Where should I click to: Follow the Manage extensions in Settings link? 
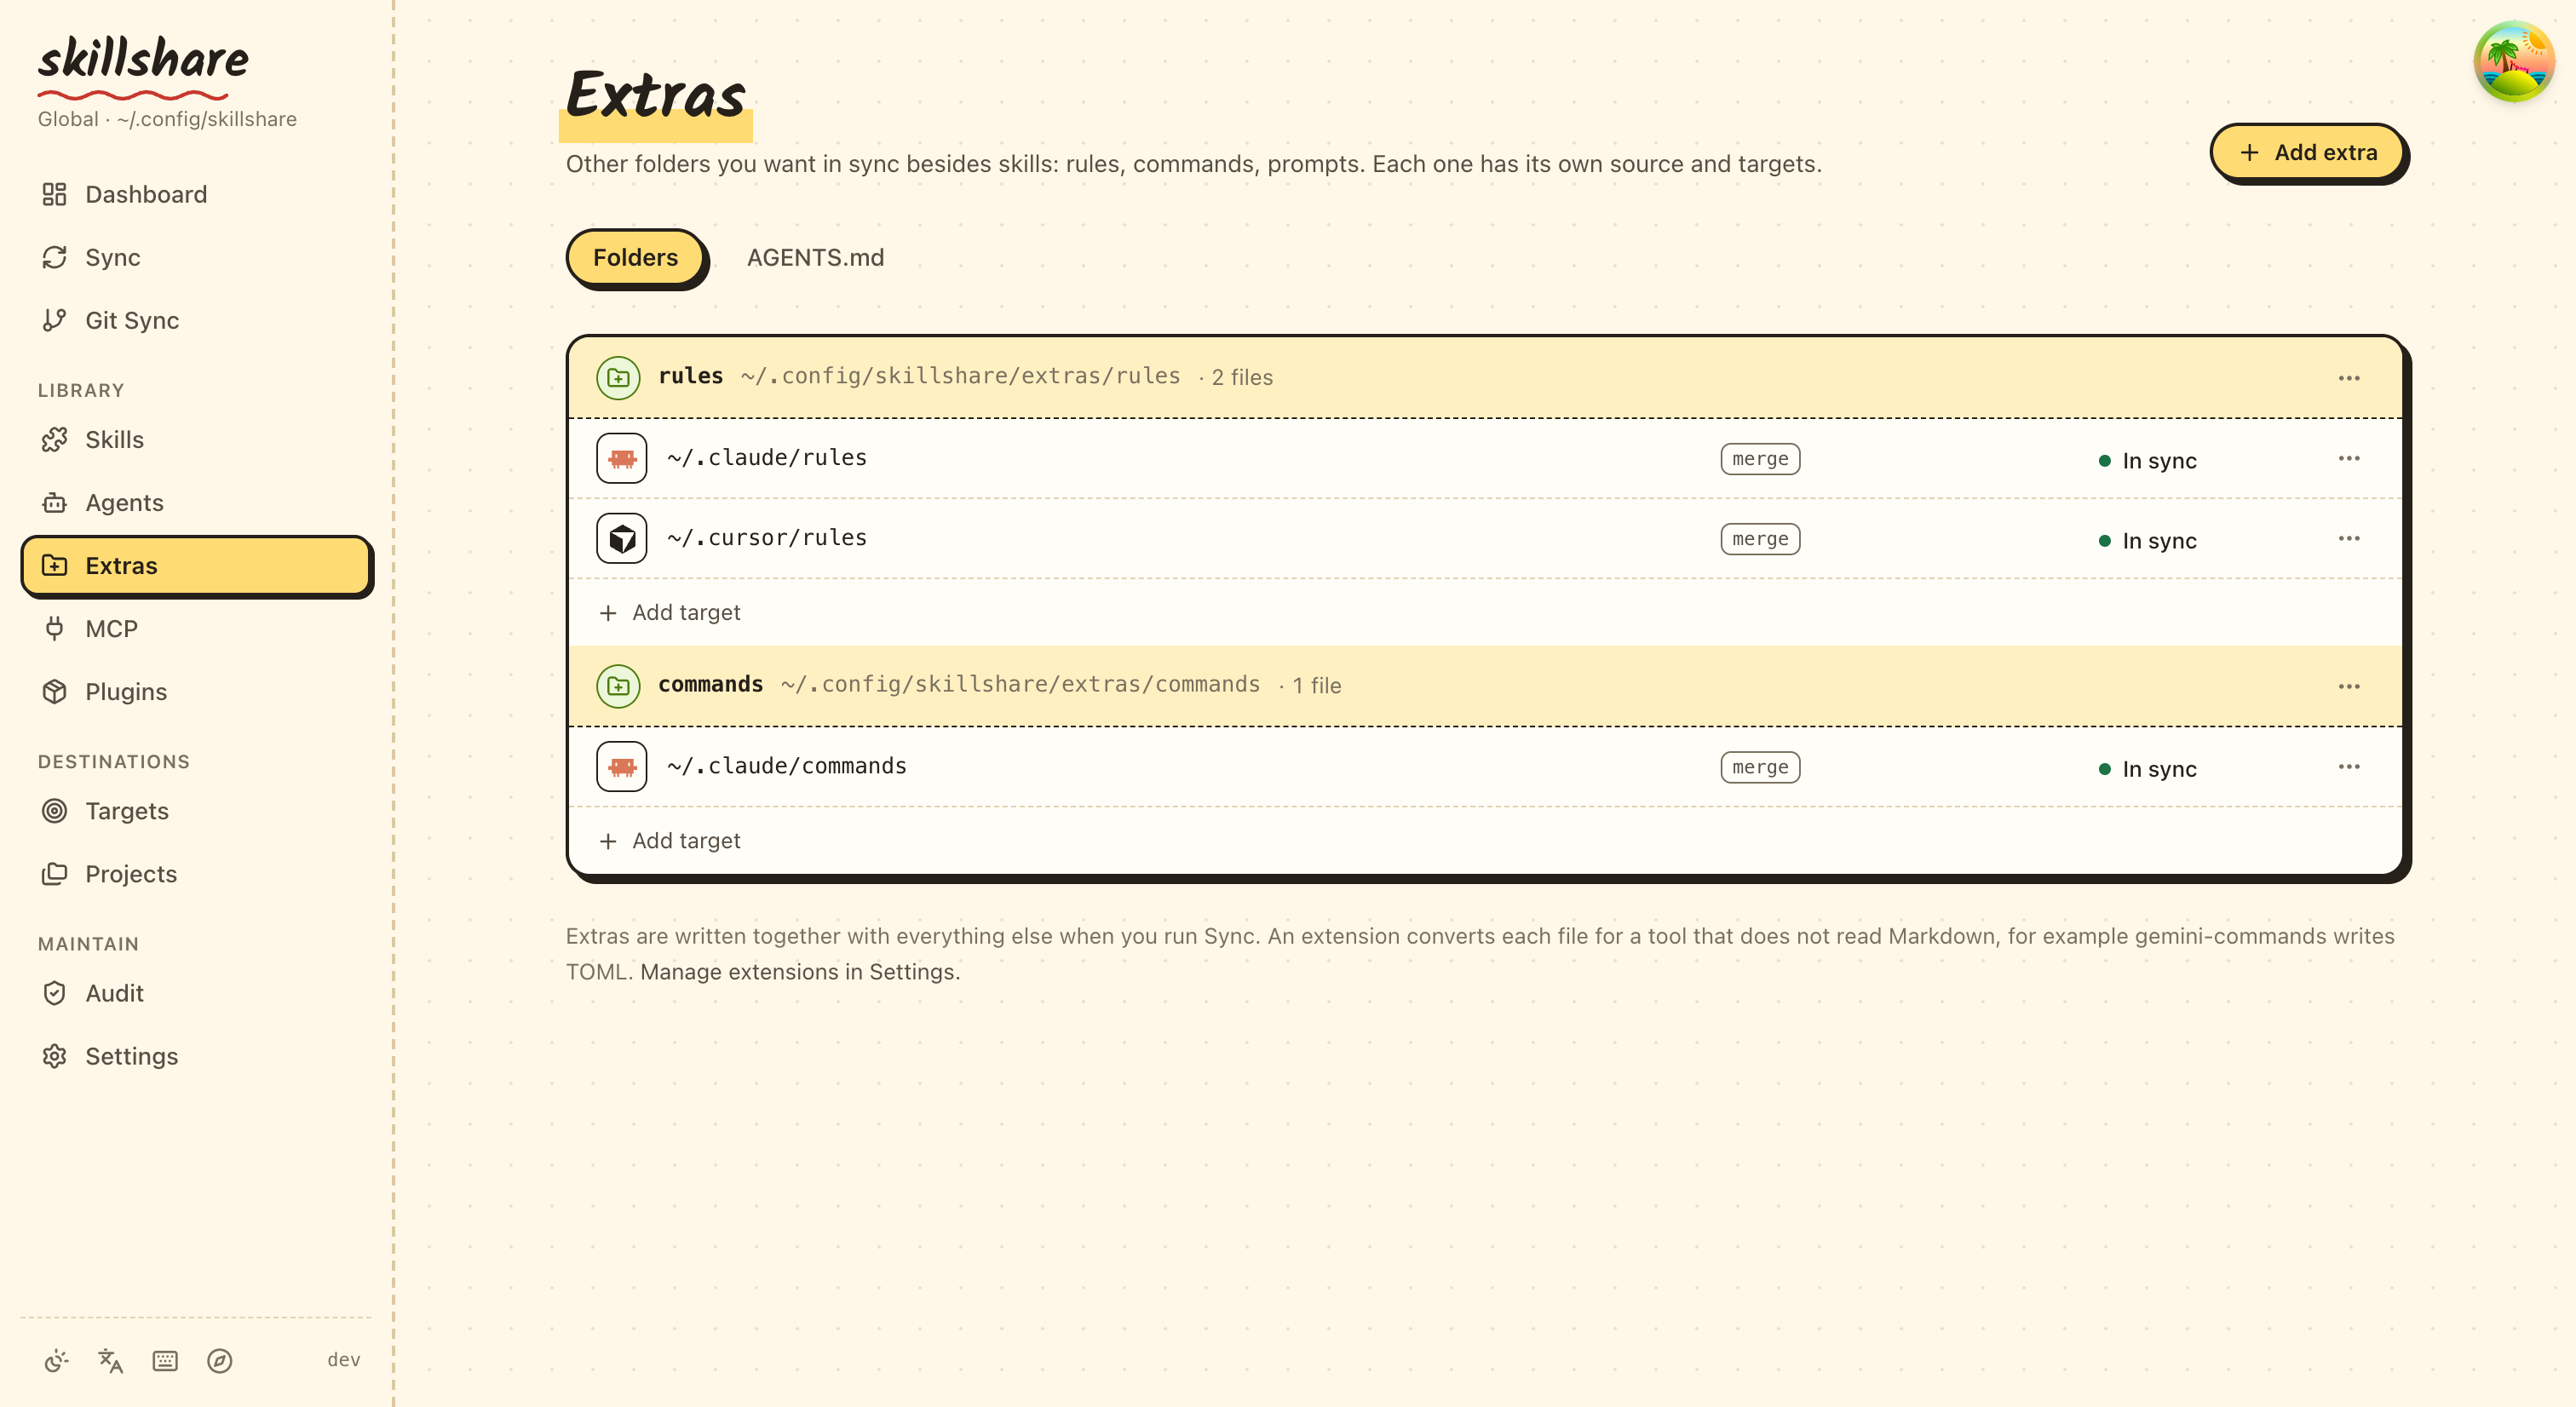[x=800, y=972]
